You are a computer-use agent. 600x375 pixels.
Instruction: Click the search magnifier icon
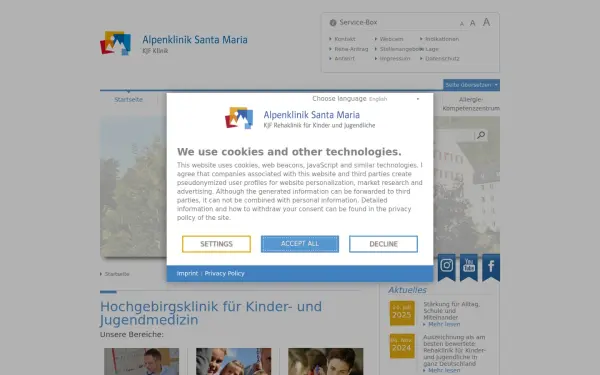(481, 135)
